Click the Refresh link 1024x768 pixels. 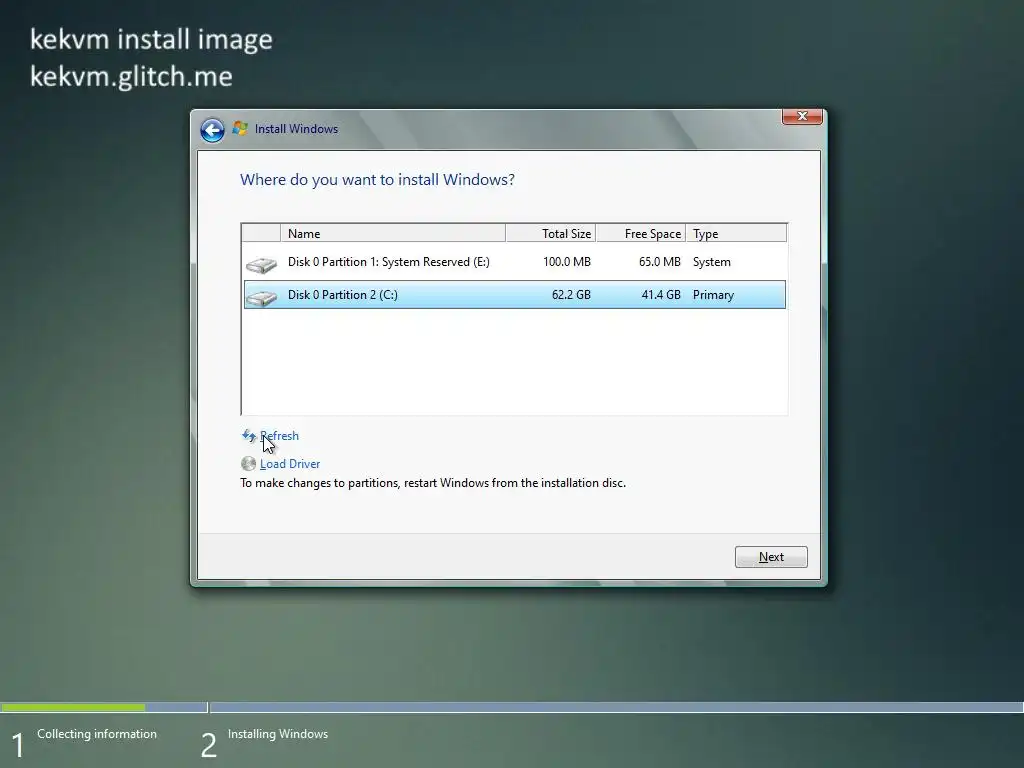[x=280, y=436]
